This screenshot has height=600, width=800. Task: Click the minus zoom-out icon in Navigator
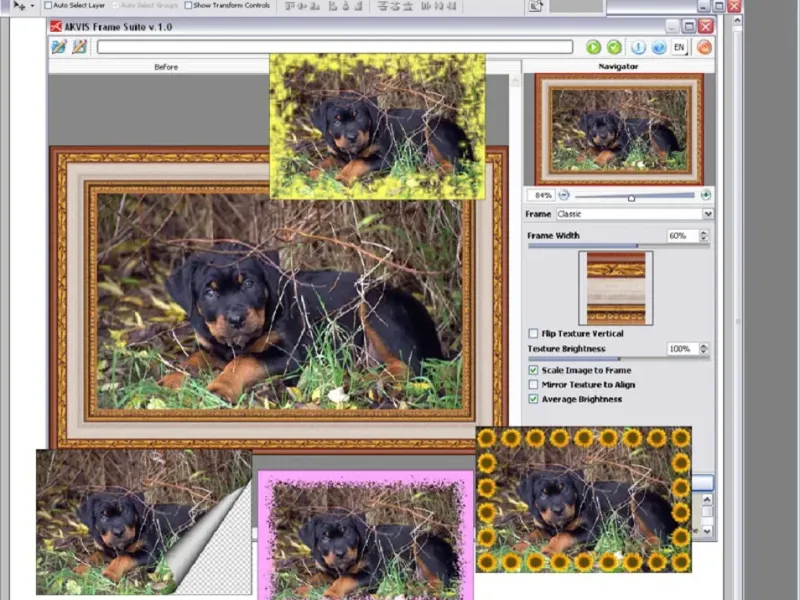564,195
